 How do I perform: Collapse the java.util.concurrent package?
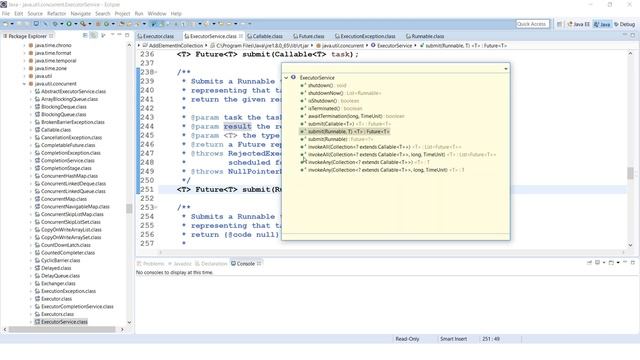[24, 84]
